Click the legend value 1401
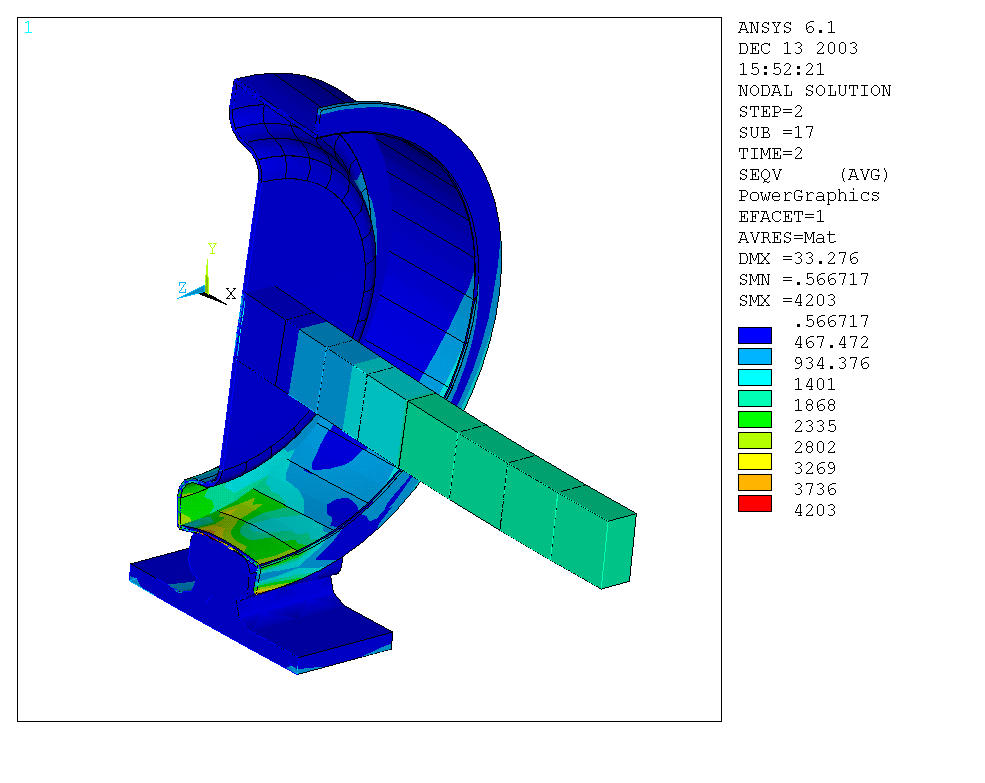 815,385
